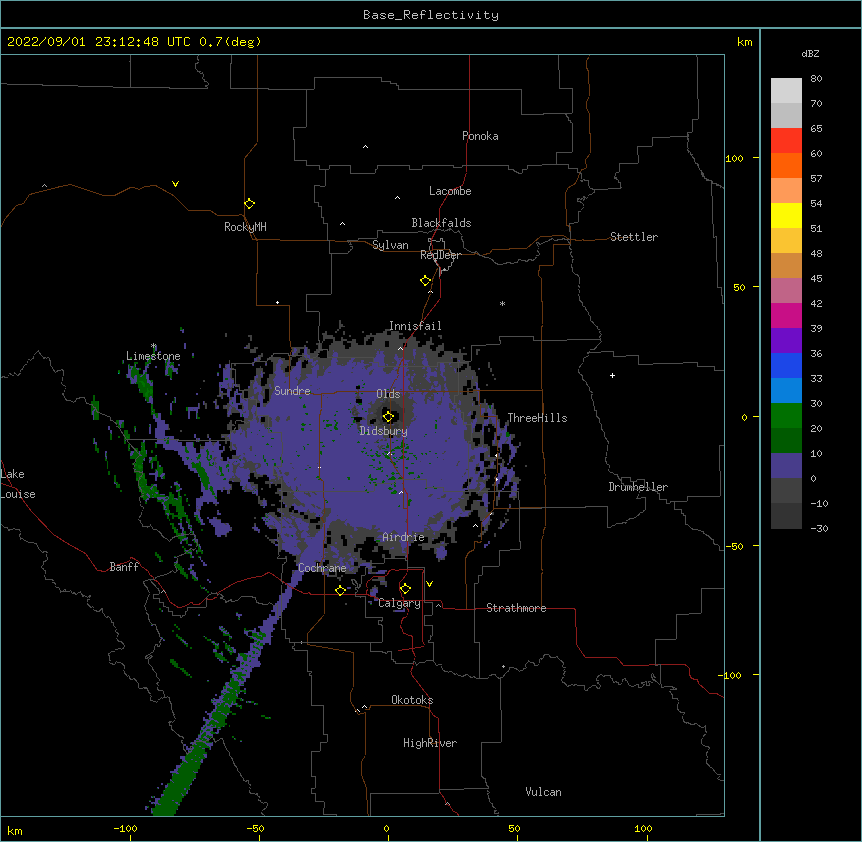The width and height of the screenshot is (862, 842).
Task: Click the Vulcan town label
Action: coord(543,792)
